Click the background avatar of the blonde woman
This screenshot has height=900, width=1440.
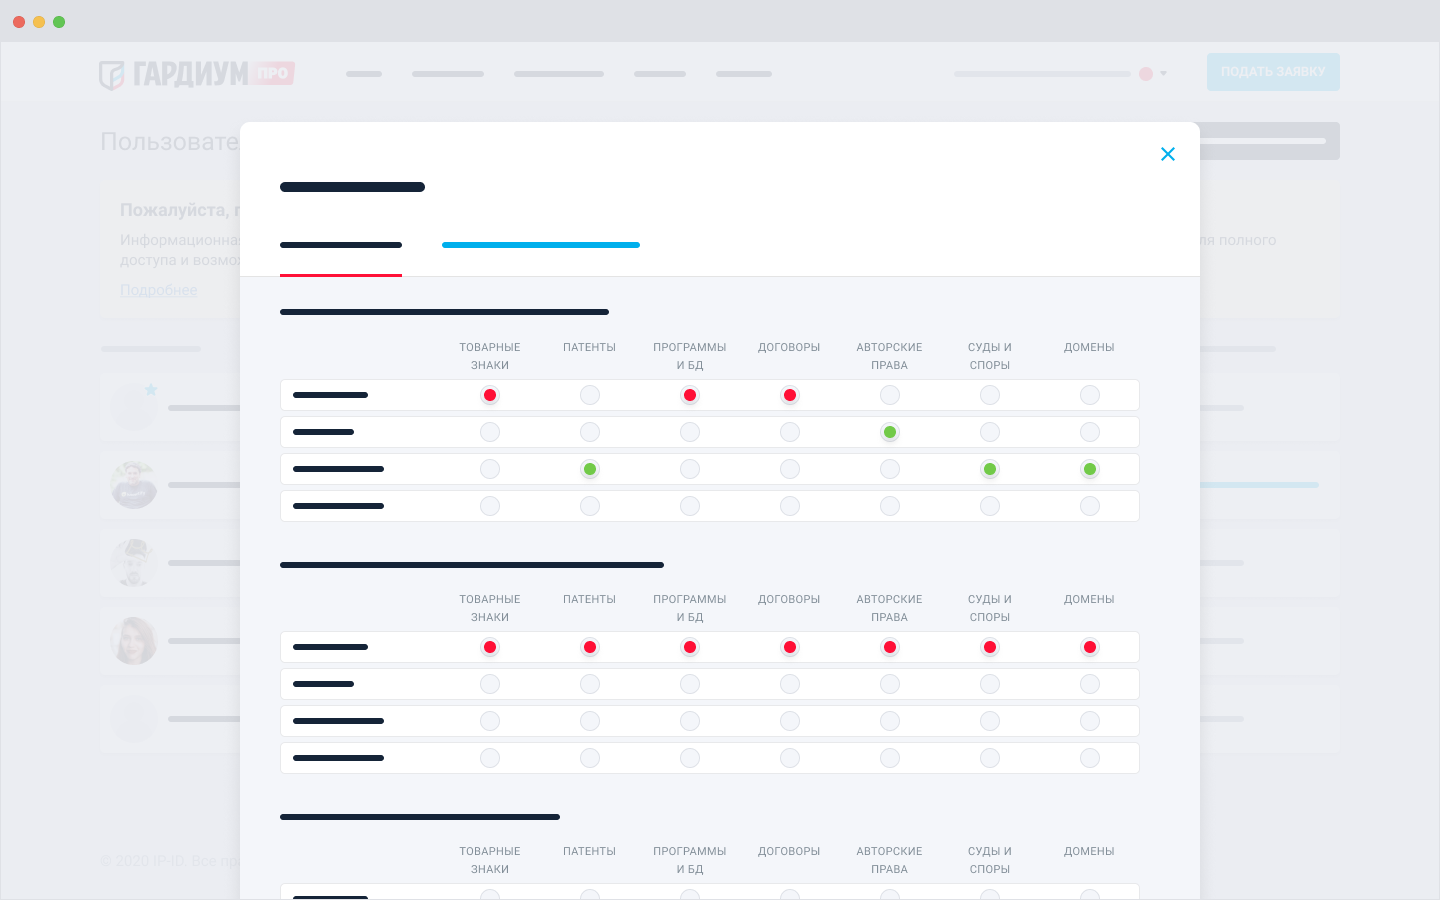point(134,641)
